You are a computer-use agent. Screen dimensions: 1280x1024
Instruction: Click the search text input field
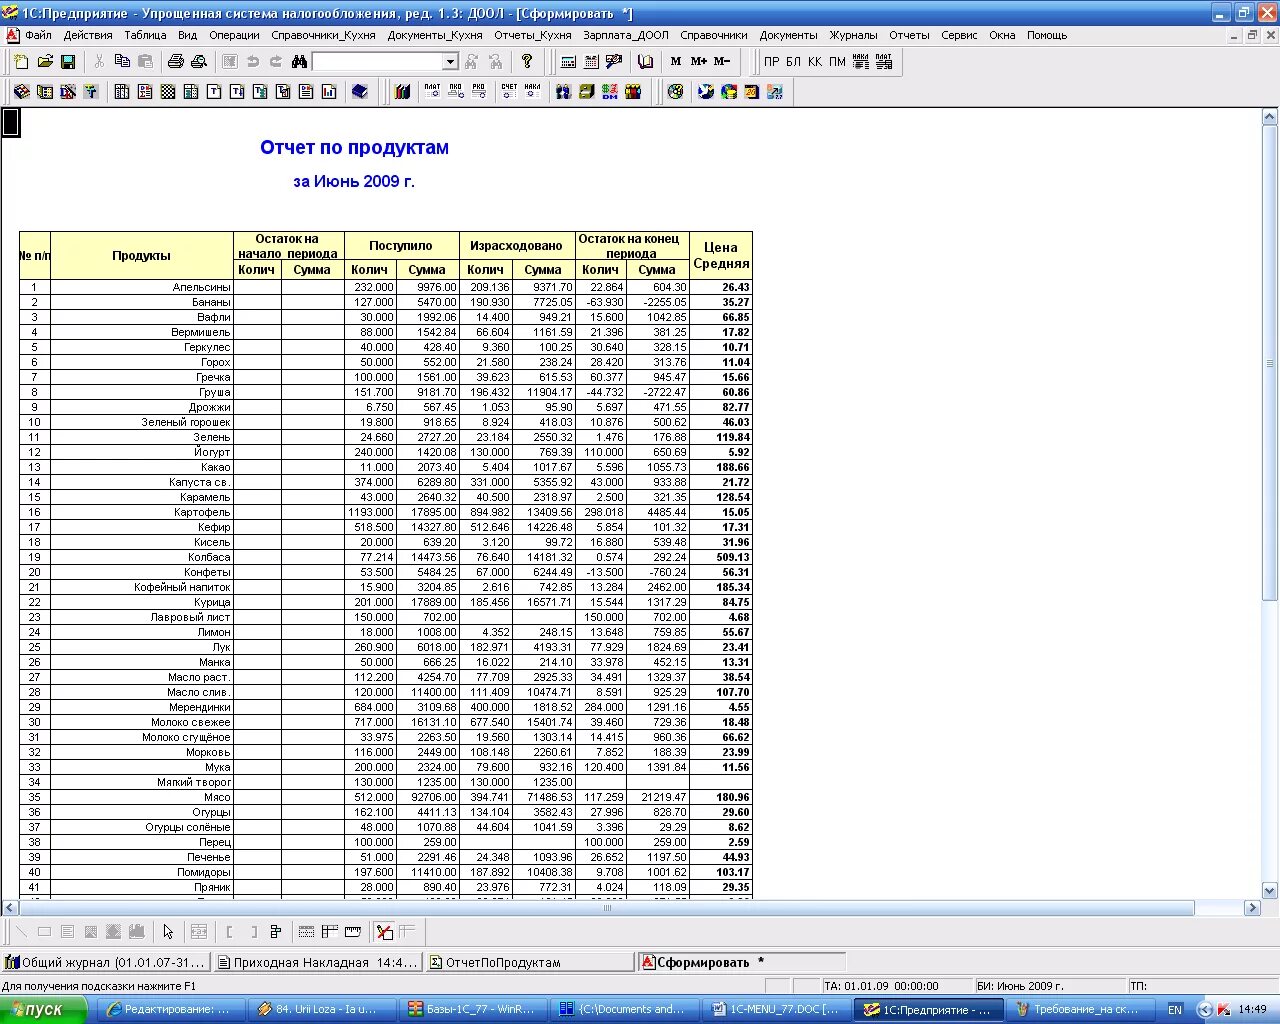click(x=377, y=62)
